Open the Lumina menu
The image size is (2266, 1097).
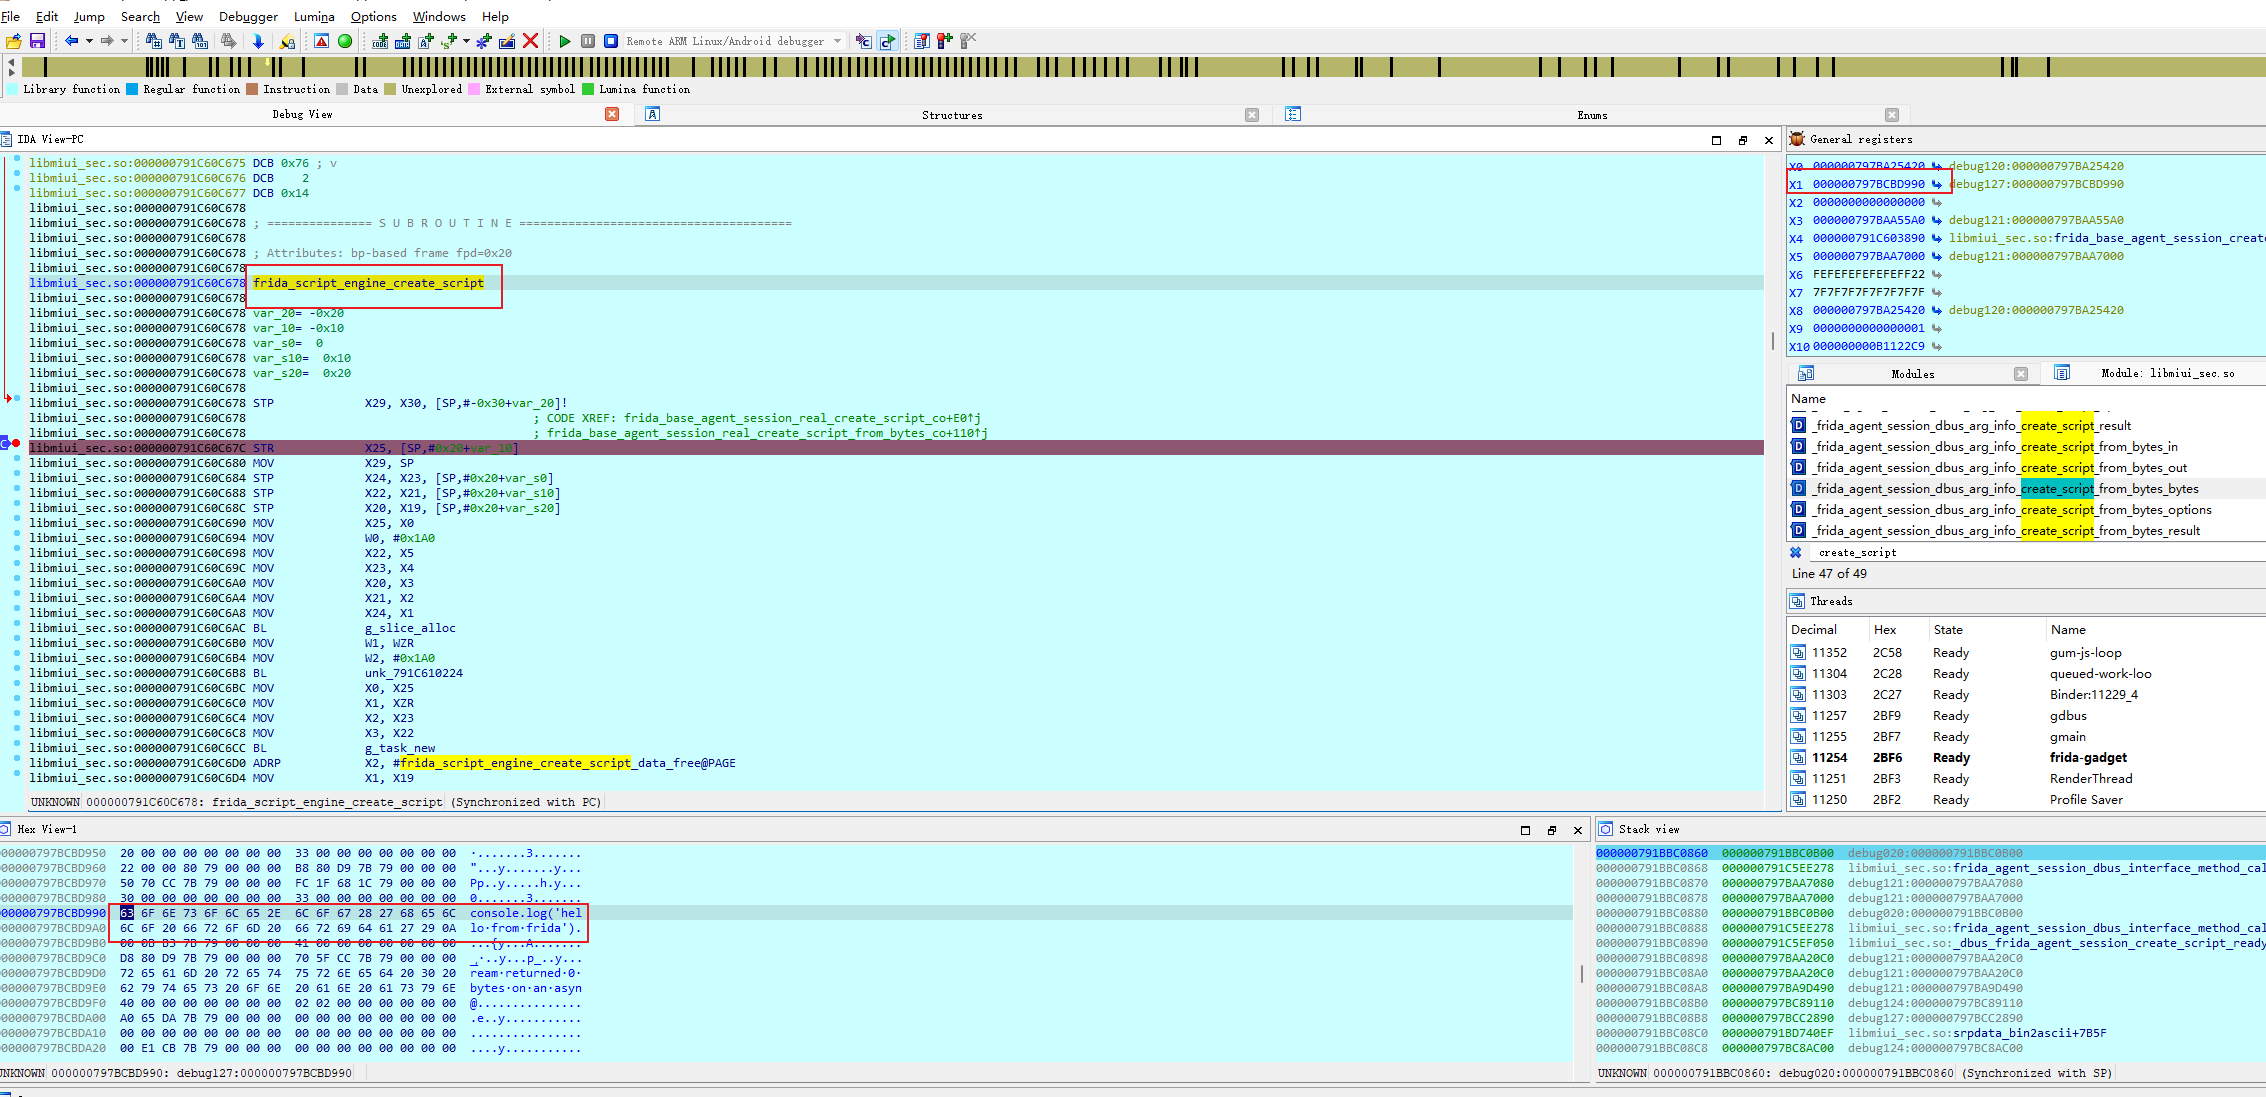(x=314, y=16)
